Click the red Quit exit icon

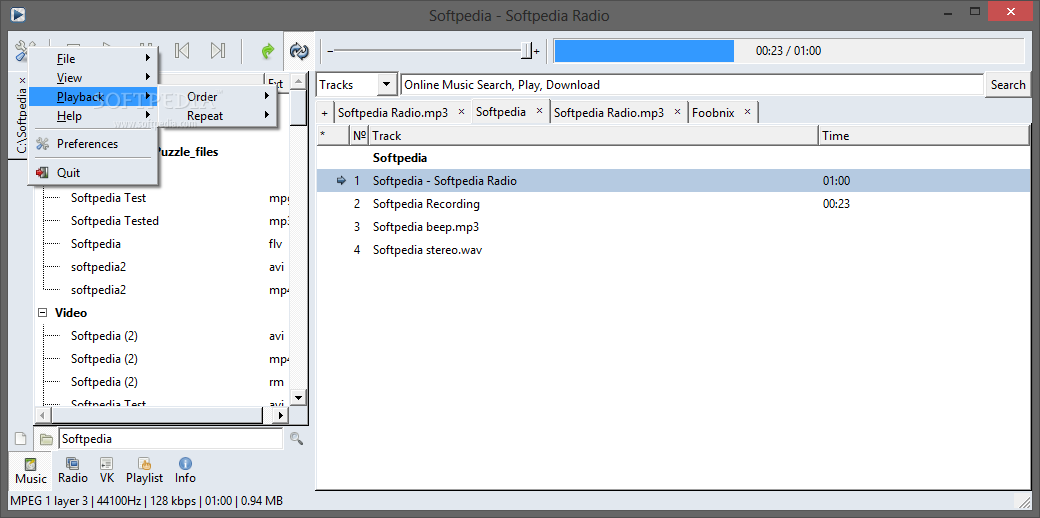[43, 172]
